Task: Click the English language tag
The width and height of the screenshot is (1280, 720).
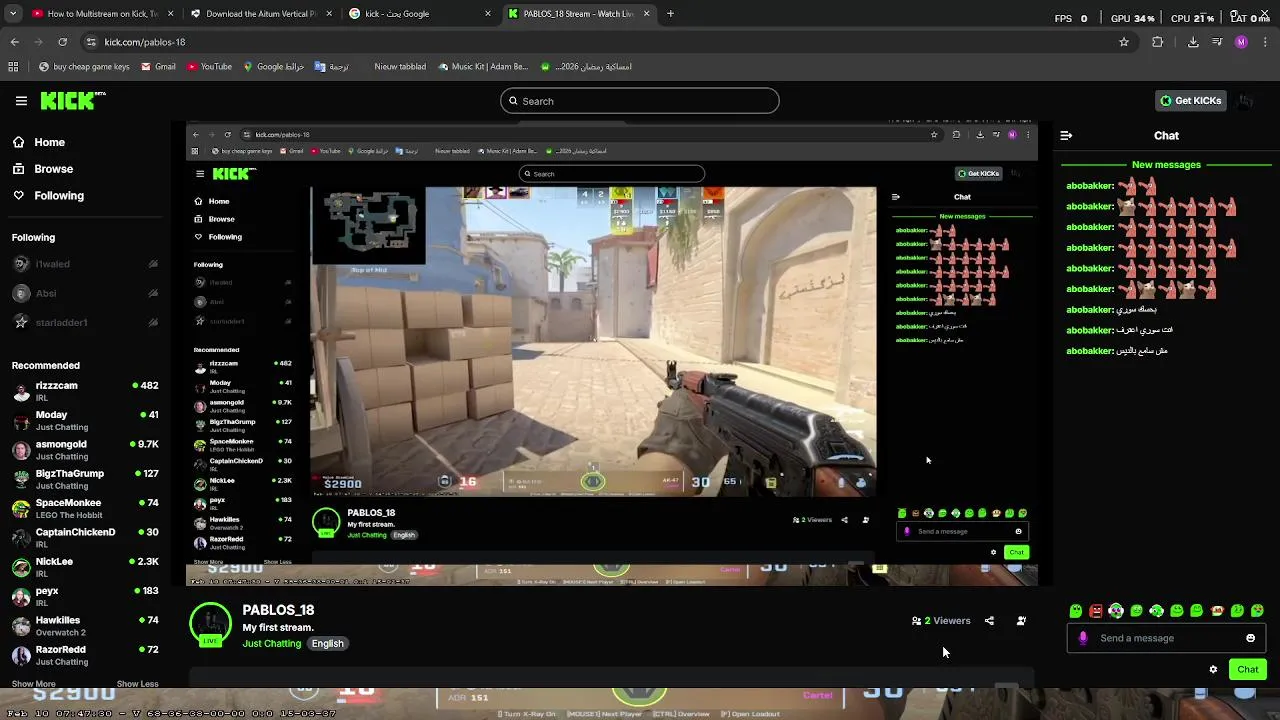Action: 327,644
